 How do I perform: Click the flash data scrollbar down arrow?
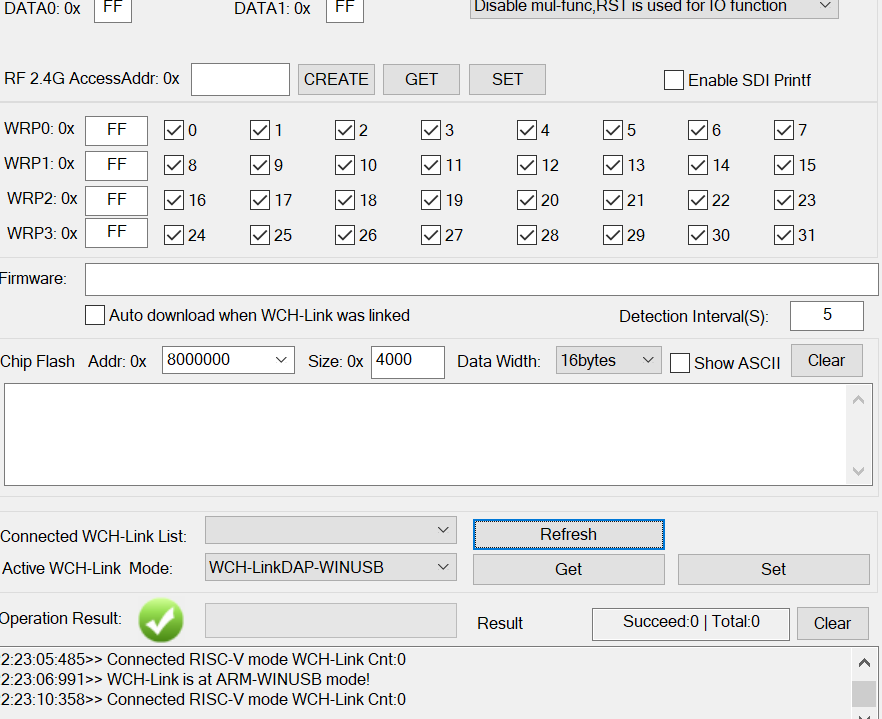coord(858,471)
